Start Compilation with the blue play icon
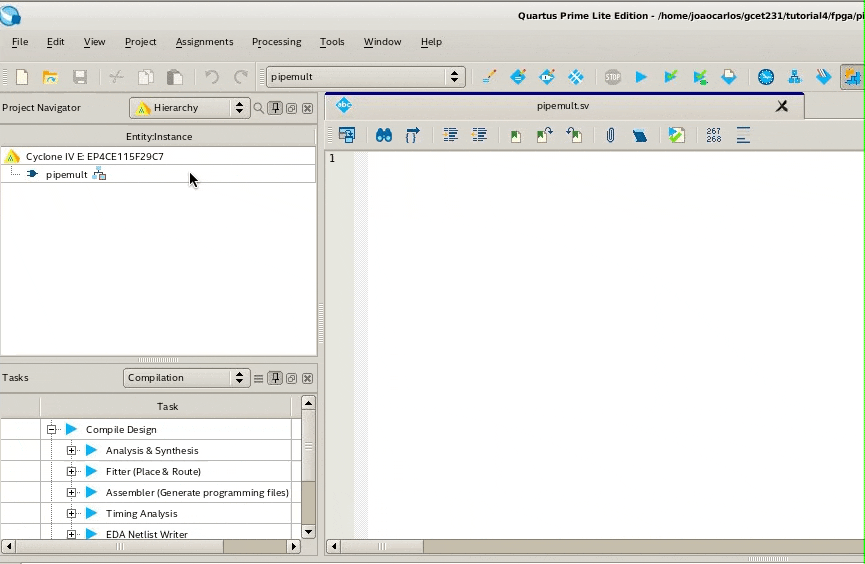The image size is (865, 564). coord(641,77)
